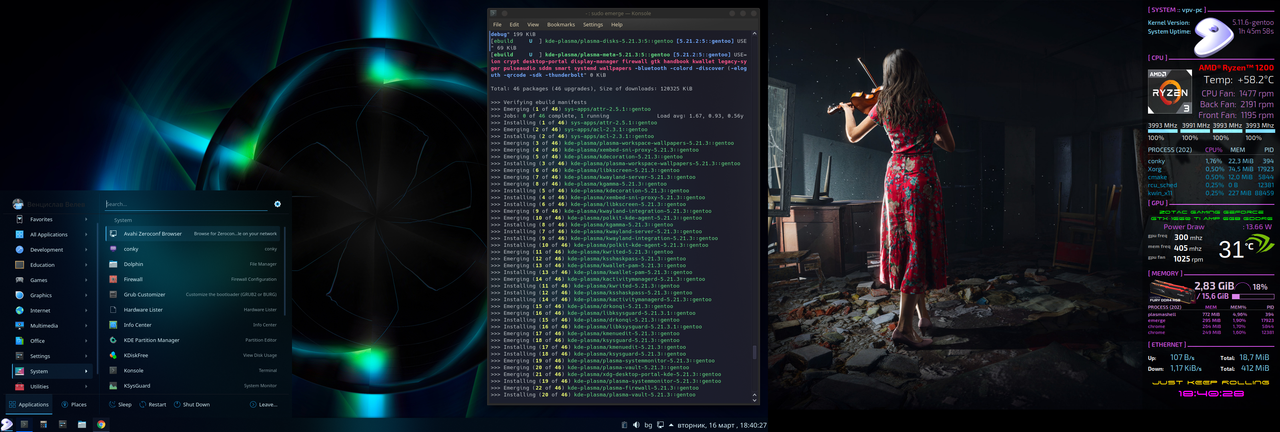Image resolution: width=1280 pixels, height=432 pixels.
Task: Focus the launcher Search field
Action: click(186, 204)
